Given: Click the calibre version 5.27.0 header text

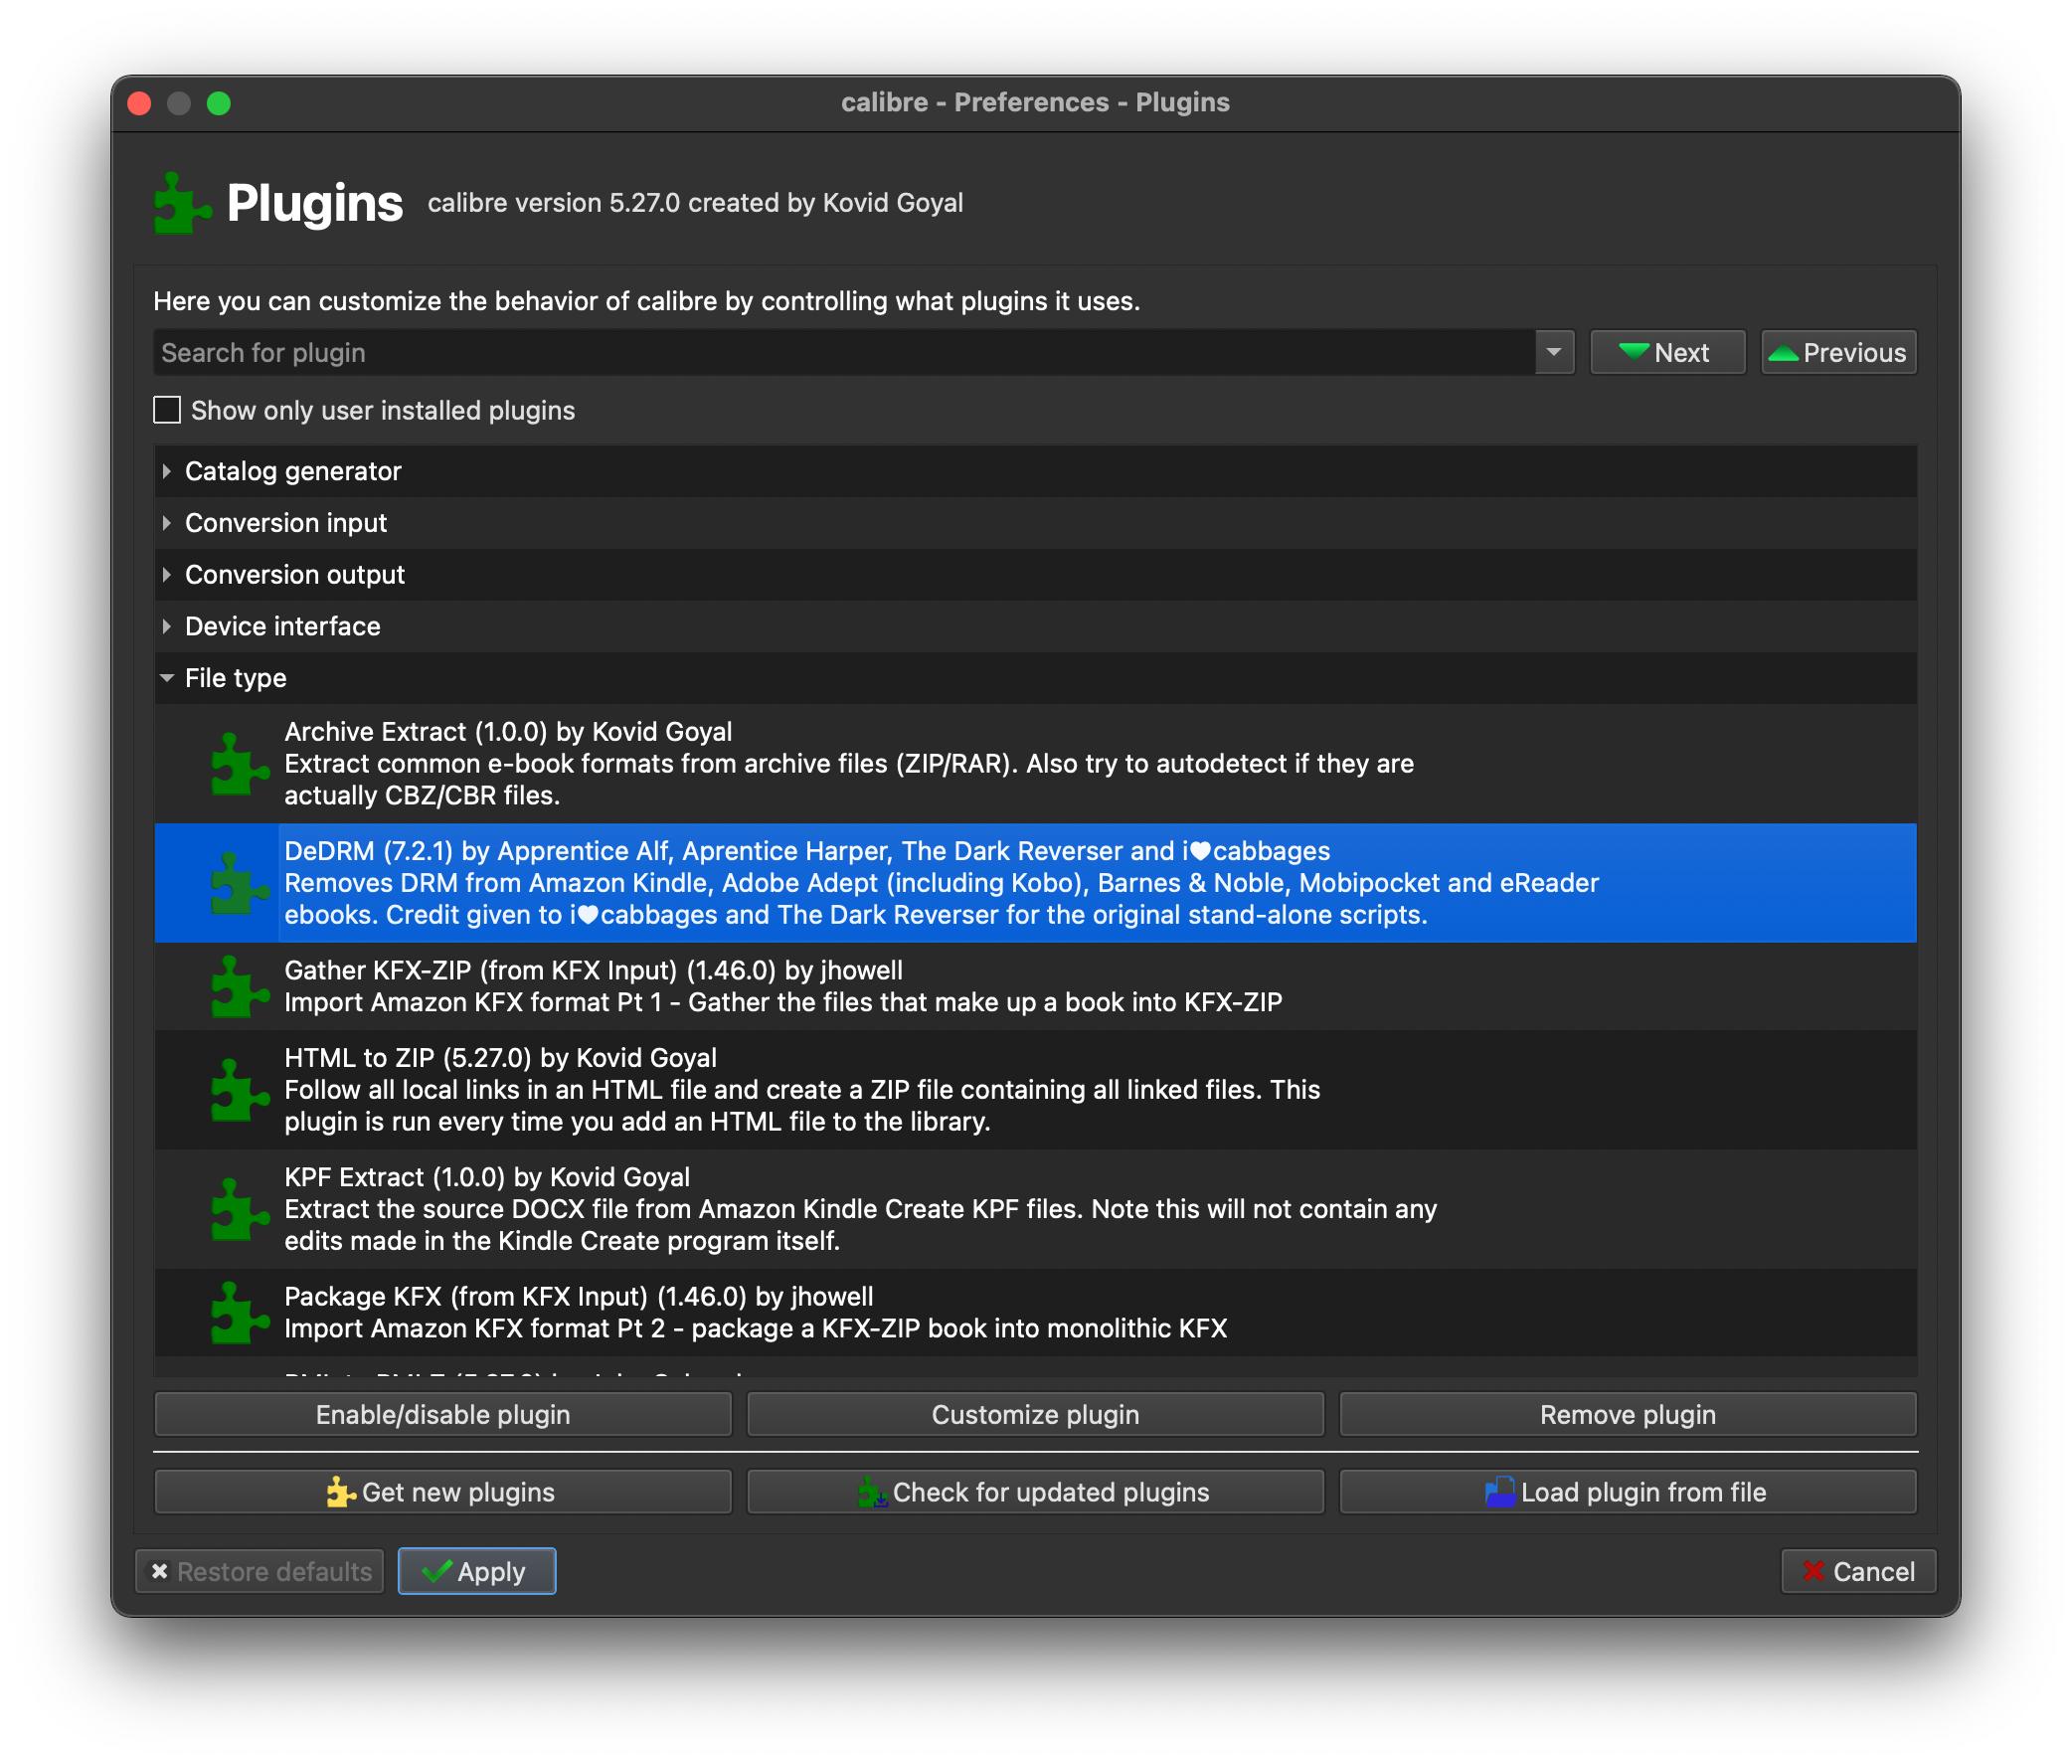Looking at the screenshot, I should click(695, 203).
